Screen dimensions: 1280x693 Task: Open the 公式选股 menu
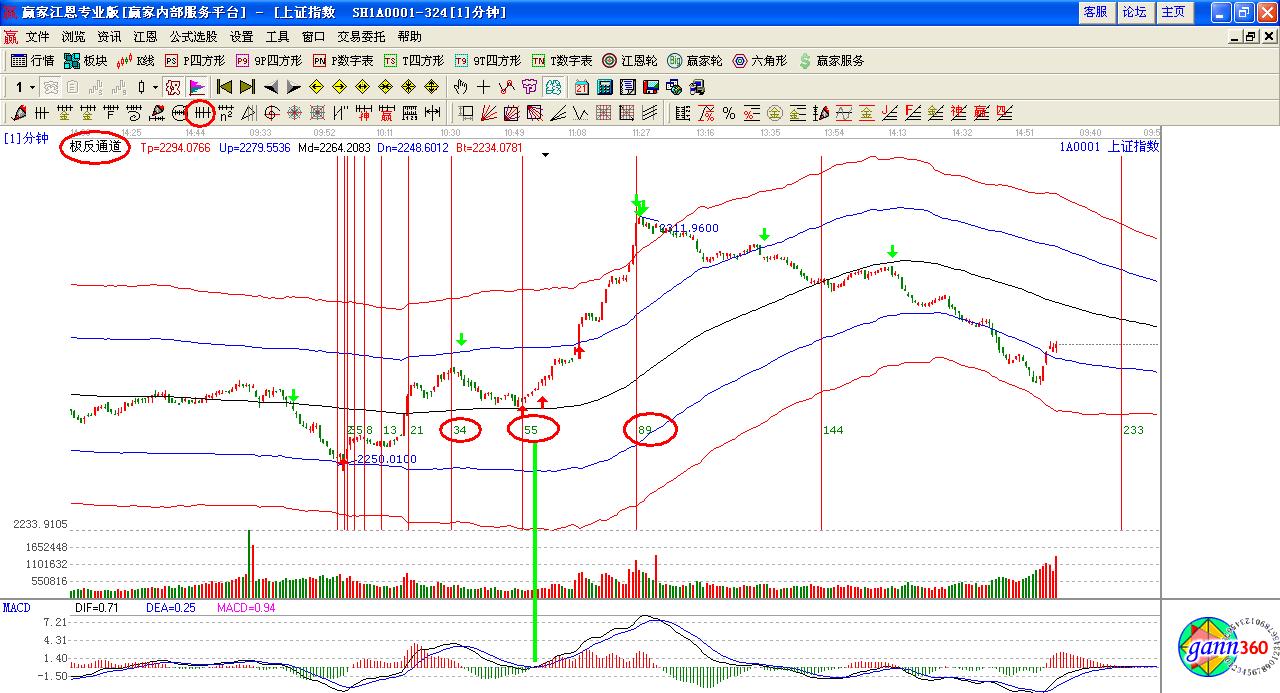point(193,36)
